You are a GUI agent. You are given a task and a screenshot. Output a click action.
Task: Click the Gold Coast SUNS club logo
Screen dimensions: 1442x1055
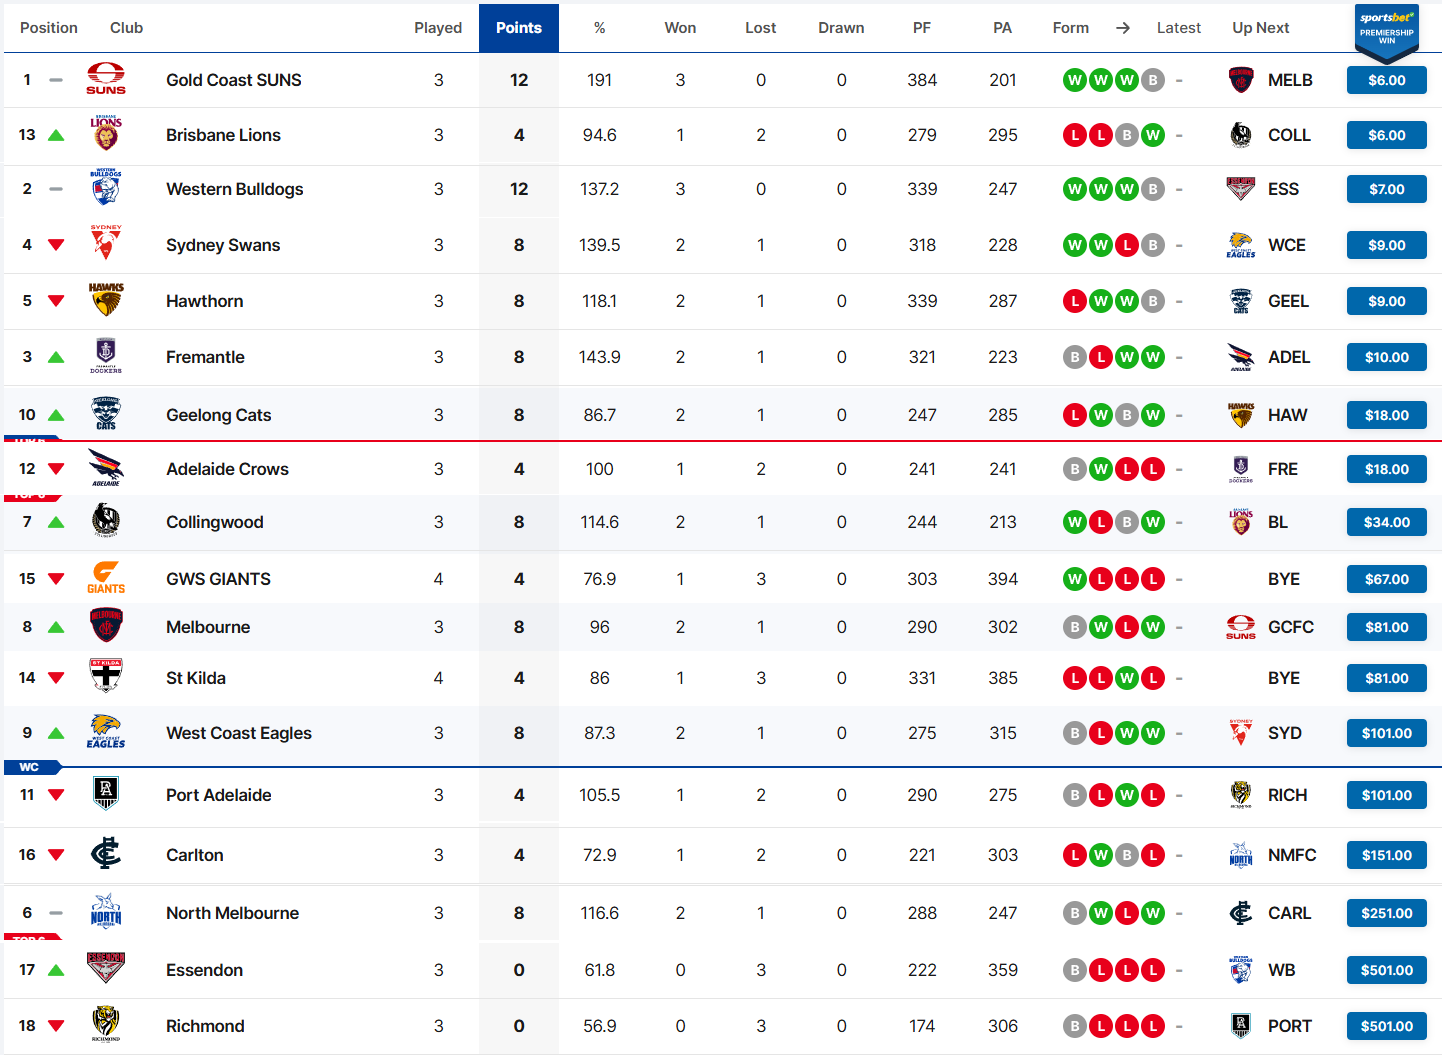click(106, 79)
